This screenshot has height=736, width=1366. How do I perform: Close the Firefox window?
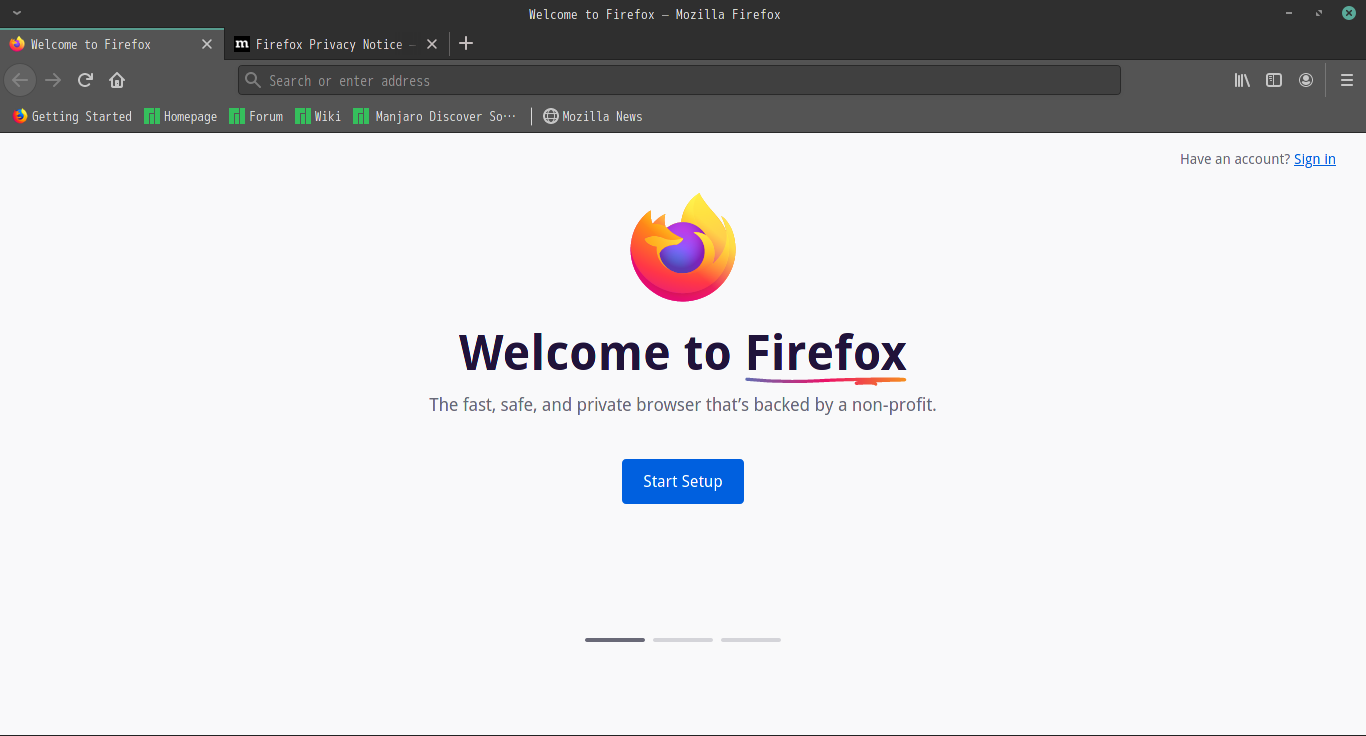click(x=1348, y=13)
